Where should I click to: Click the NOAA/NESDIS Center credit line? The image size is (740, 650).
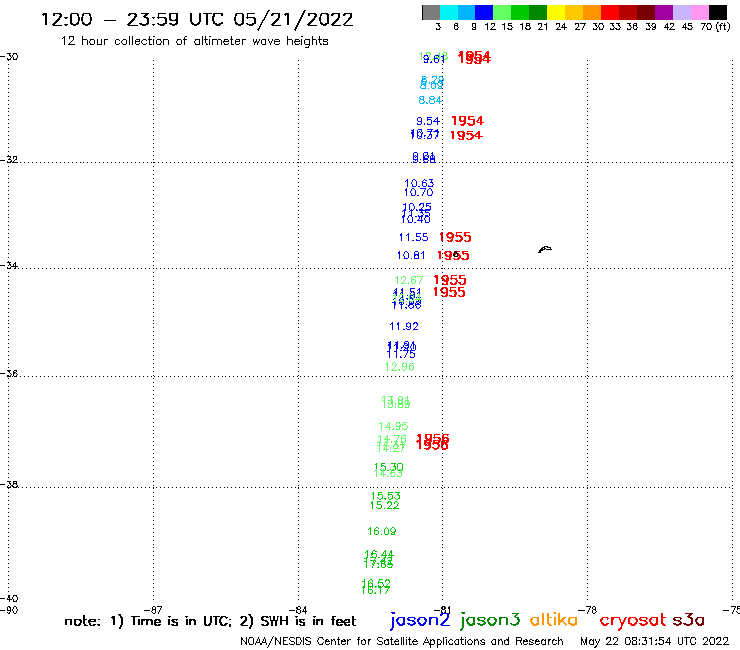(x=402, y=641)
